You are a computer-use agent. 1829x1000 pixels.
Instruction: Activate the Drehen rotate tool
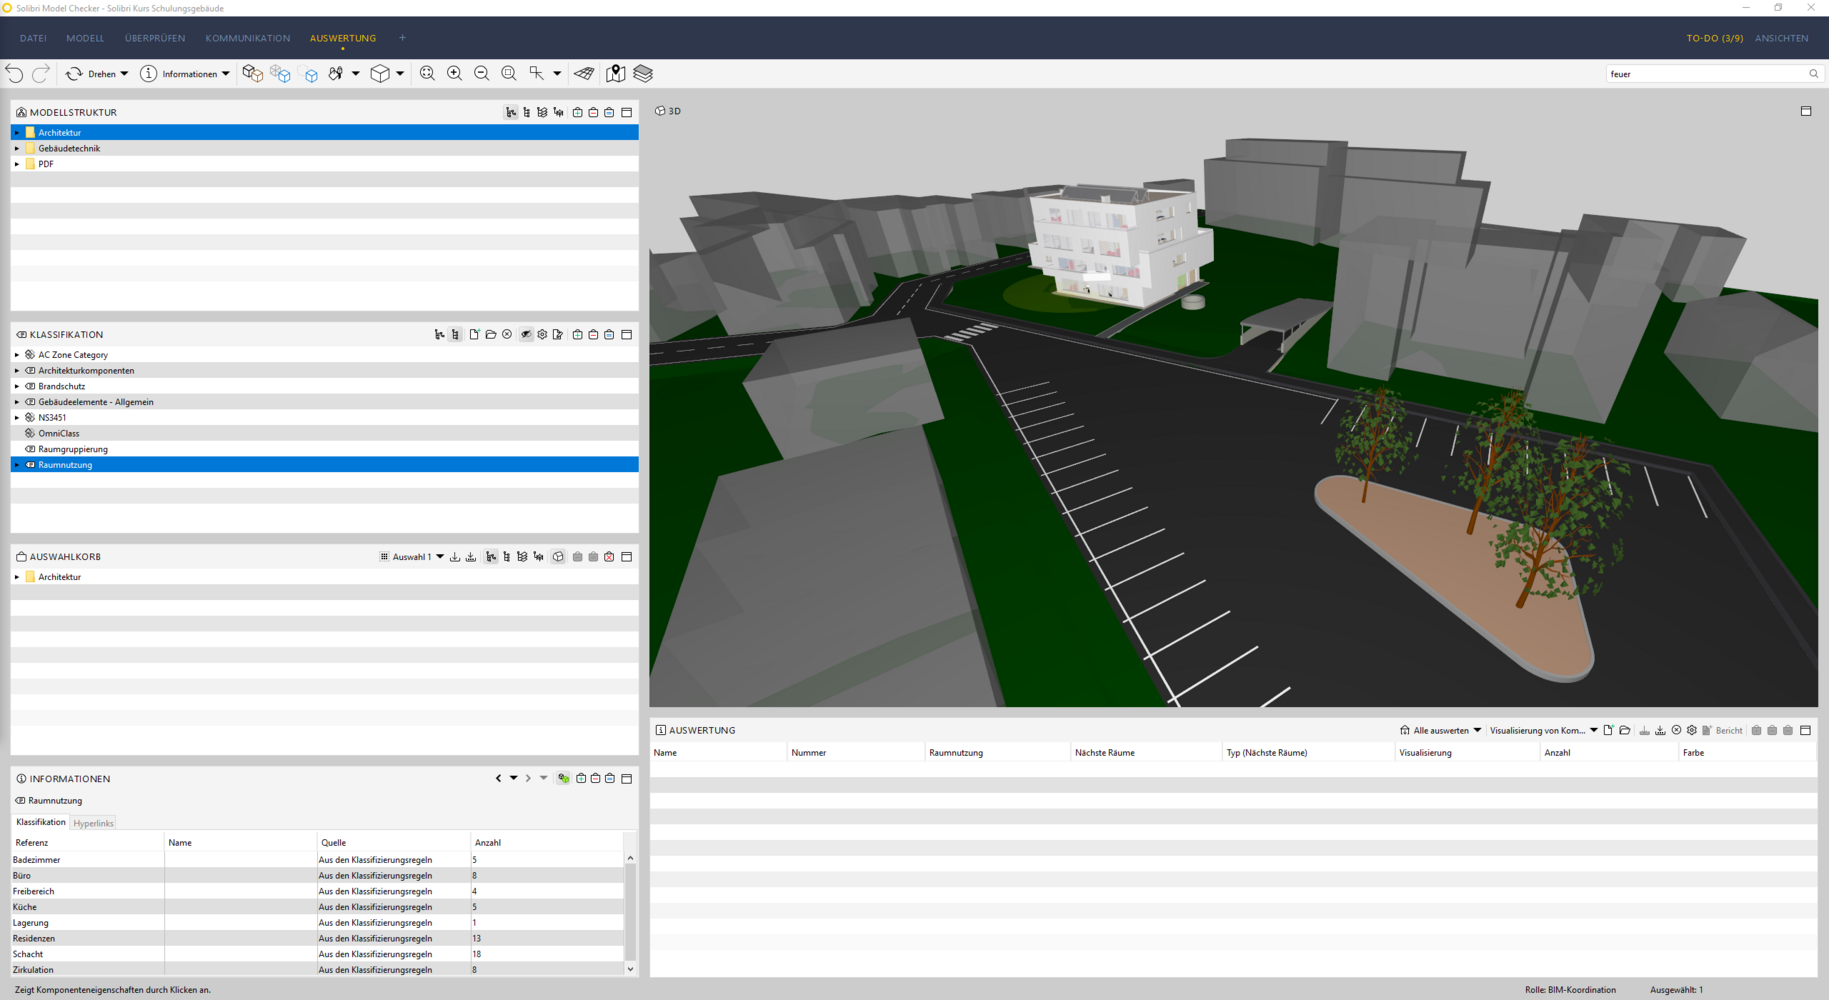click(91, 73)
